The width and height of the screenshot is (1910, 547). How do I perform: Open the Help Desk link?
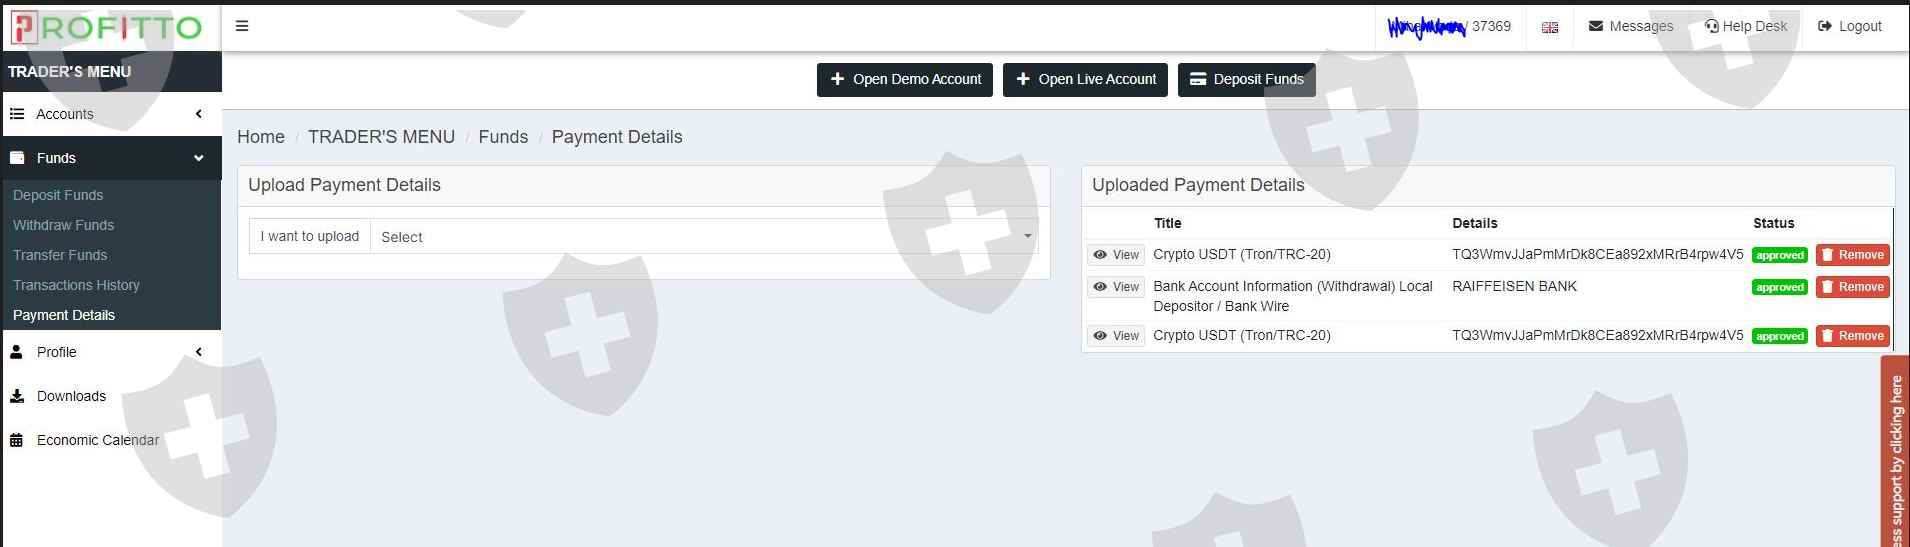tap(1746, 26)
